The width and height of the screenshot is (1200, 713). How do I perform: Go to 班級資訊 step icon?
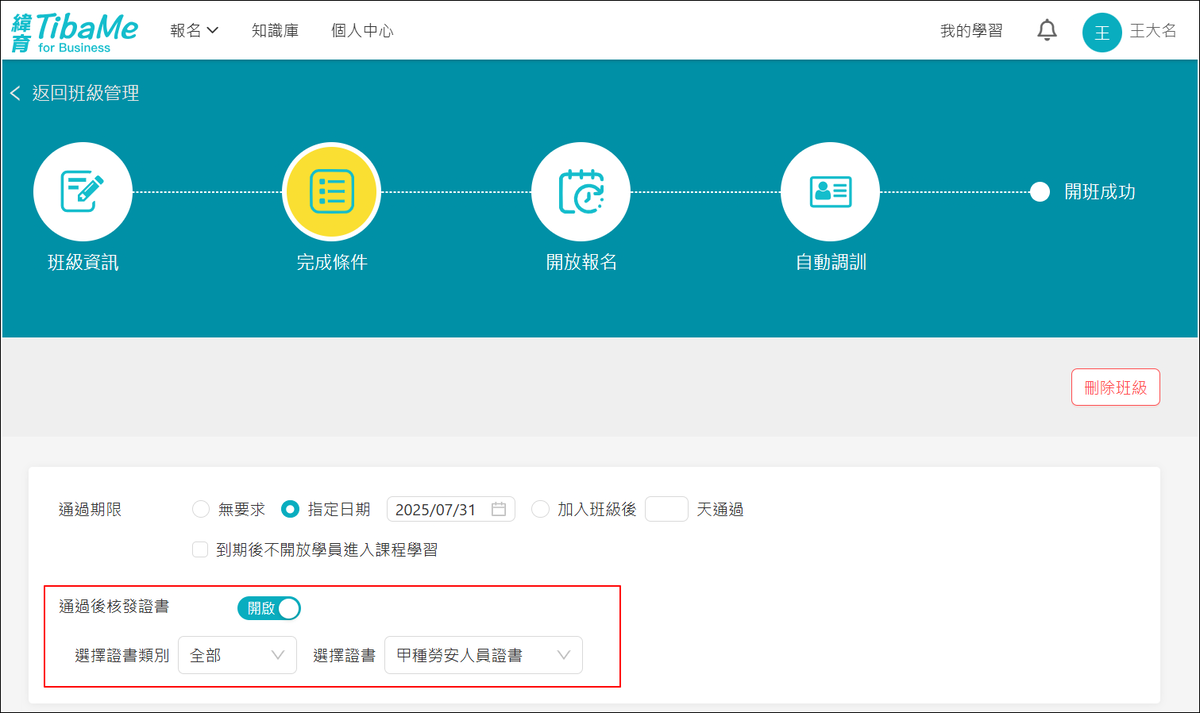tap(83, 191)
